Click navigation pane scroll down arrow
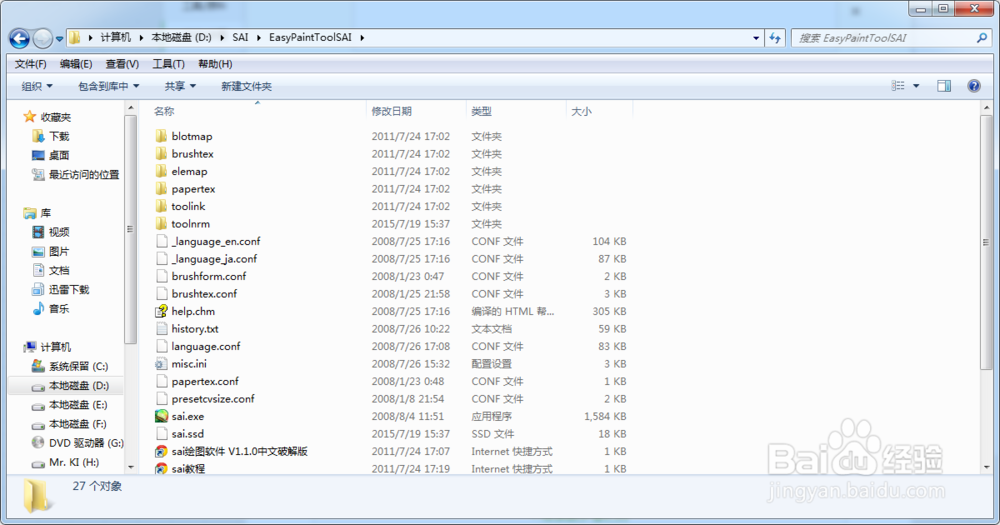This screenshot has height=525, width=1000. pyautogui.click(x=131, y=467)
